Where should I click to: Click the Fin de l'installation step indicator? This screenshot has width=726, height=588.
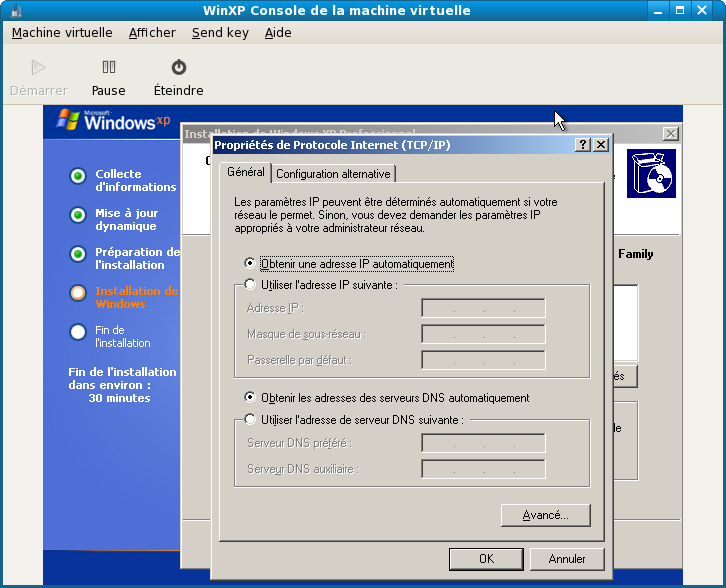(x=78, y=332)
